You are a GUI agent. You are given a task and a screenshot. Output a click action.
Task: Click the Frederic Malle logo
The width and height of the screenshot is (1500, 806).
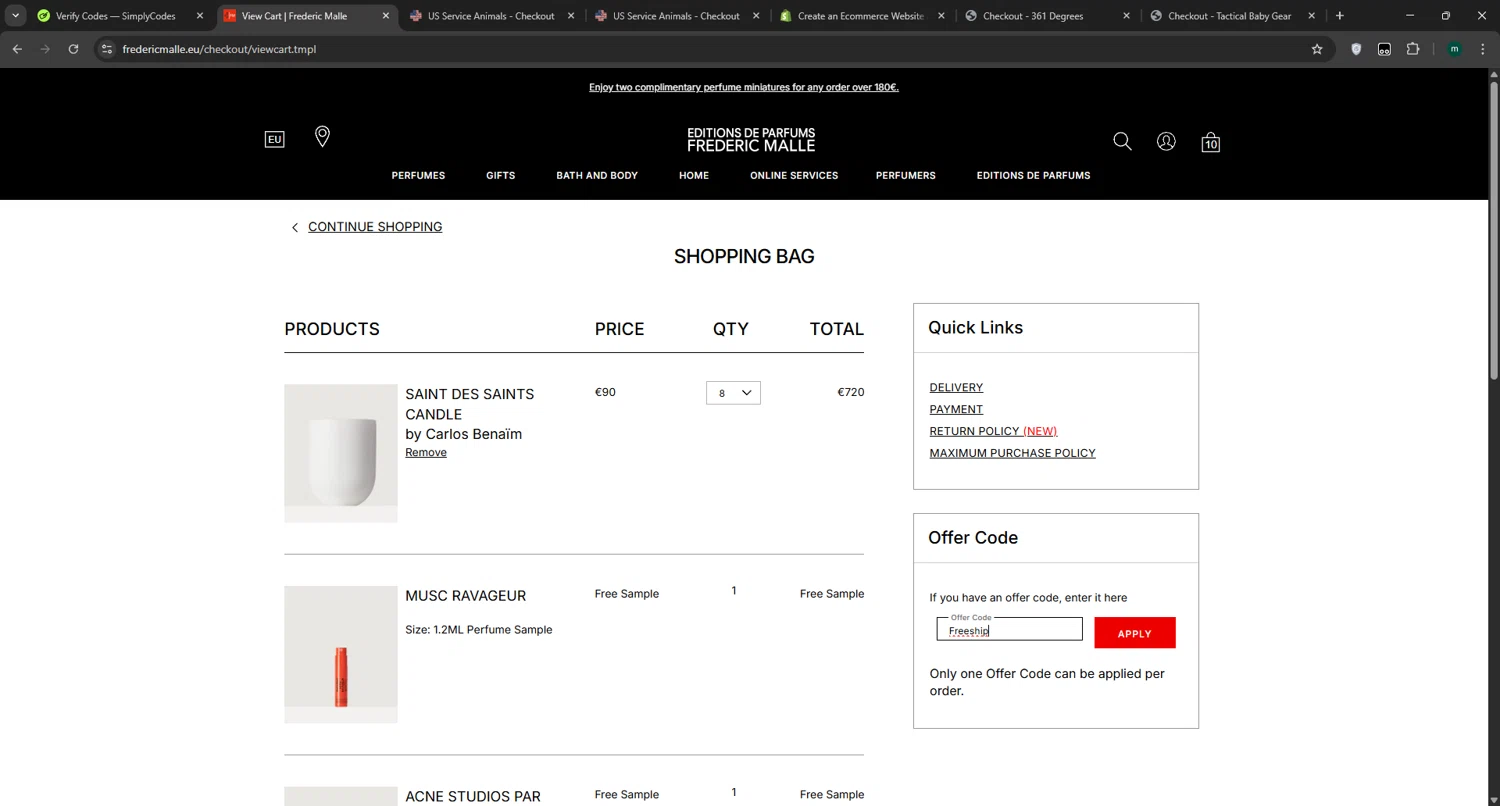pos(751,140)
